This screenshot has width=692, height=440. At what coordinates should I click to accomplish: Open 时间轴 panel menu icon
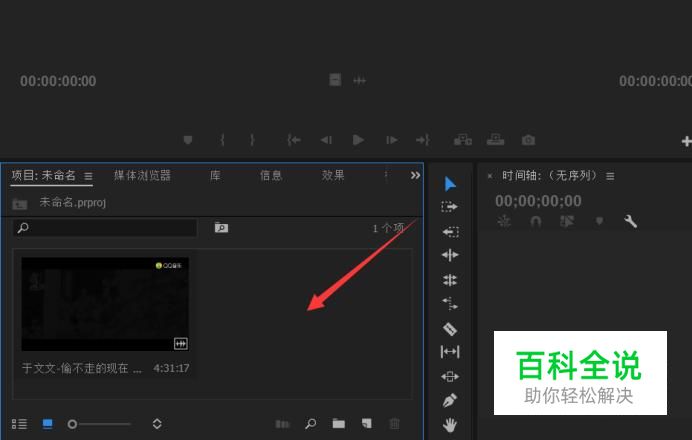tap(610, 177)
